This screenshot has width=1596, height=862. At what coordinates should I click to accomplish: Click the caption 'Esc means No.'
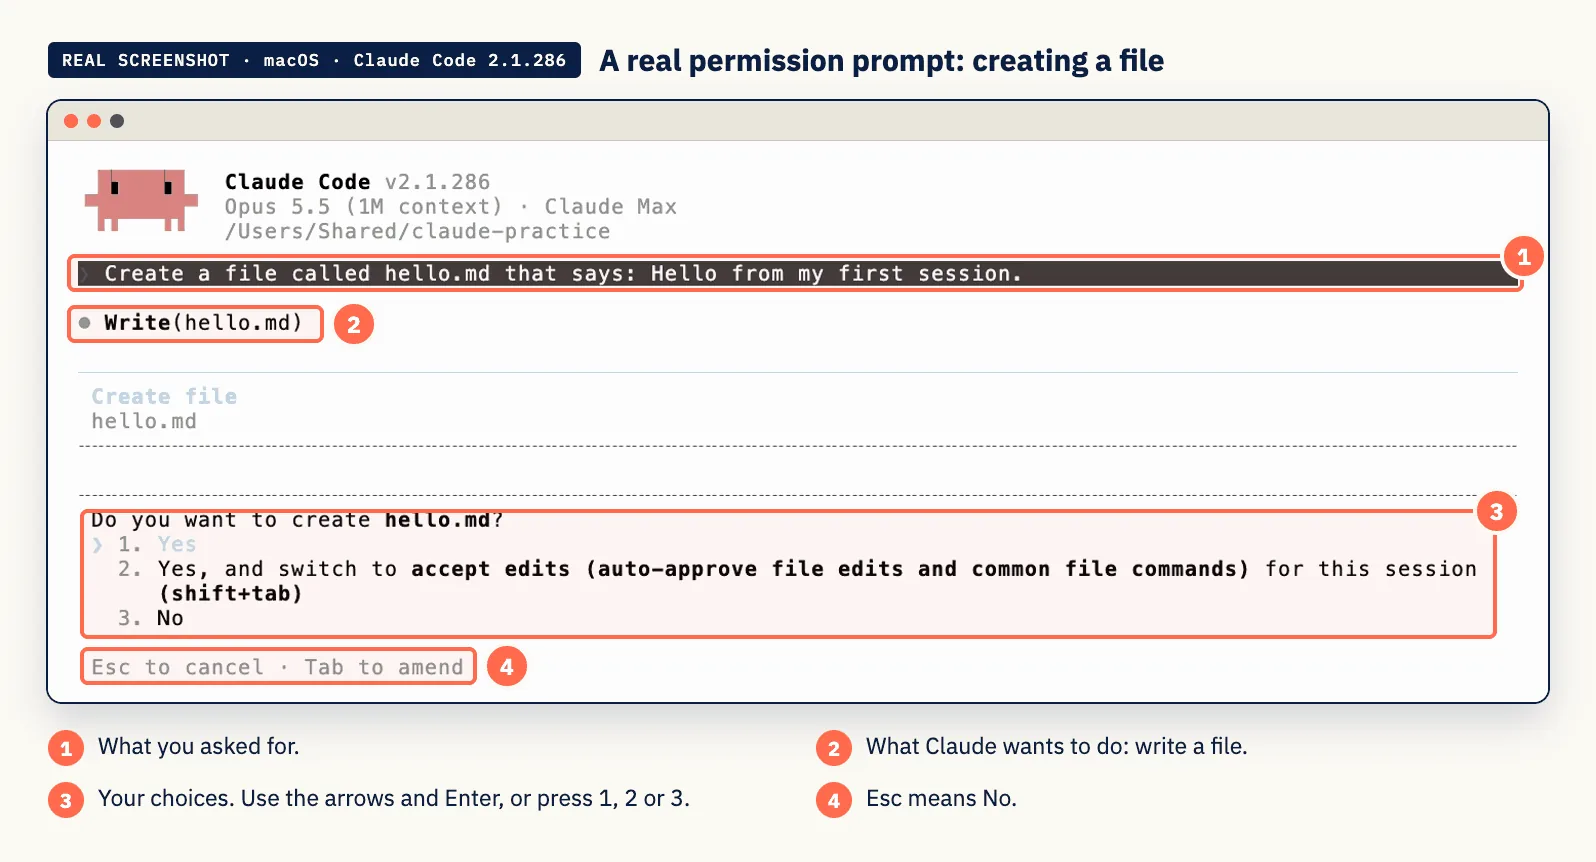click(941, 798)
